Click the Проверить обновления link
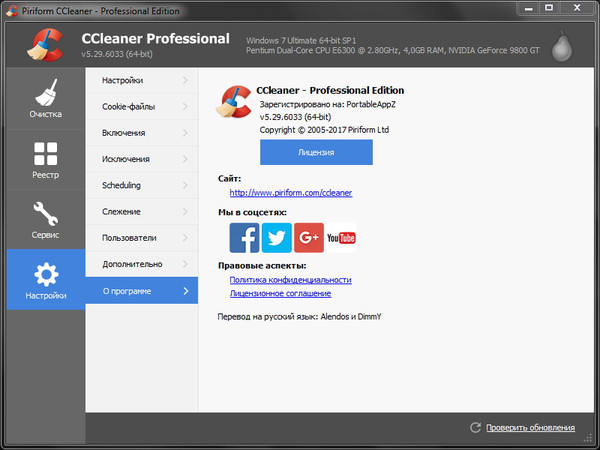600x450 pixels. [x=530, y=427]
